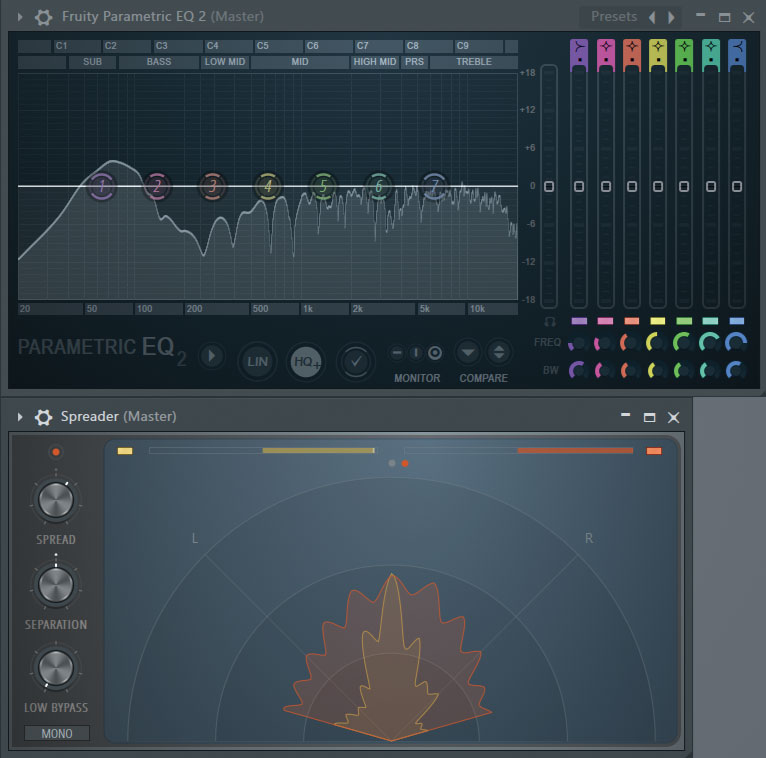The image size is (766, 758).
Task: Select the HIGH MID frequency range label
Action: pos(375,62)
